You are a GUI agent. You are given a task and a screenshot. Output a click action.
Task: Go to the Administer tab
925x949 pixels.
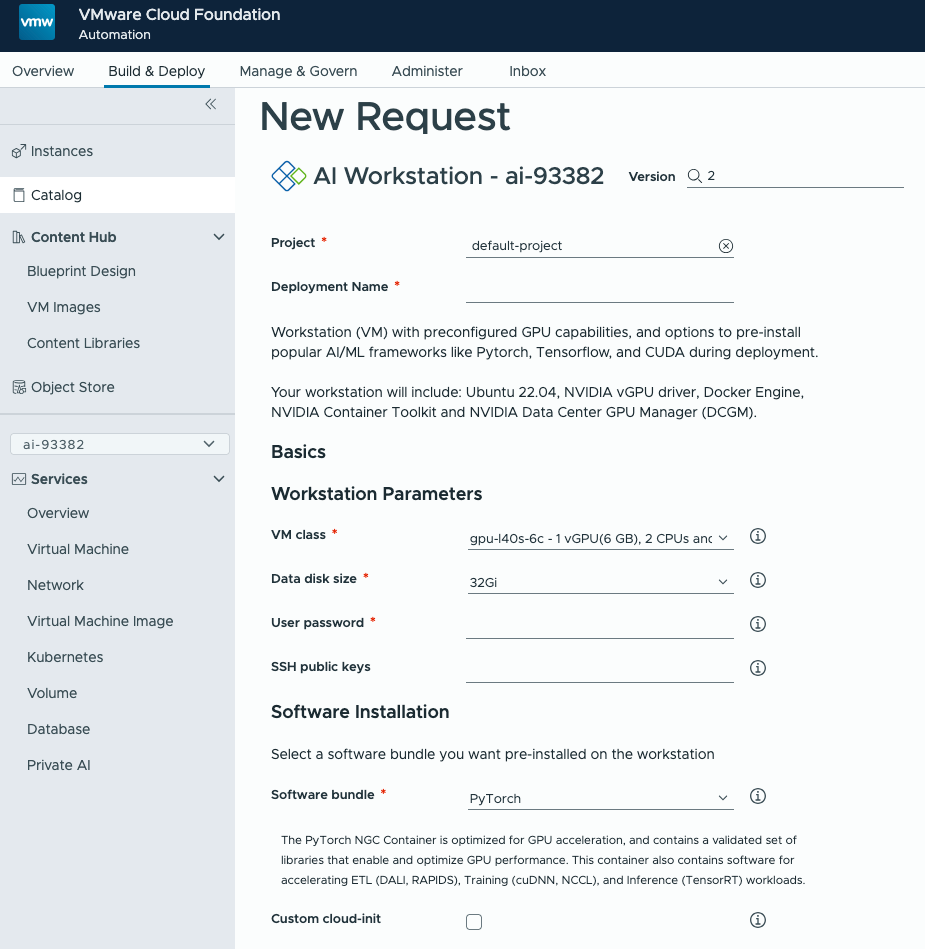pos(427,71)
